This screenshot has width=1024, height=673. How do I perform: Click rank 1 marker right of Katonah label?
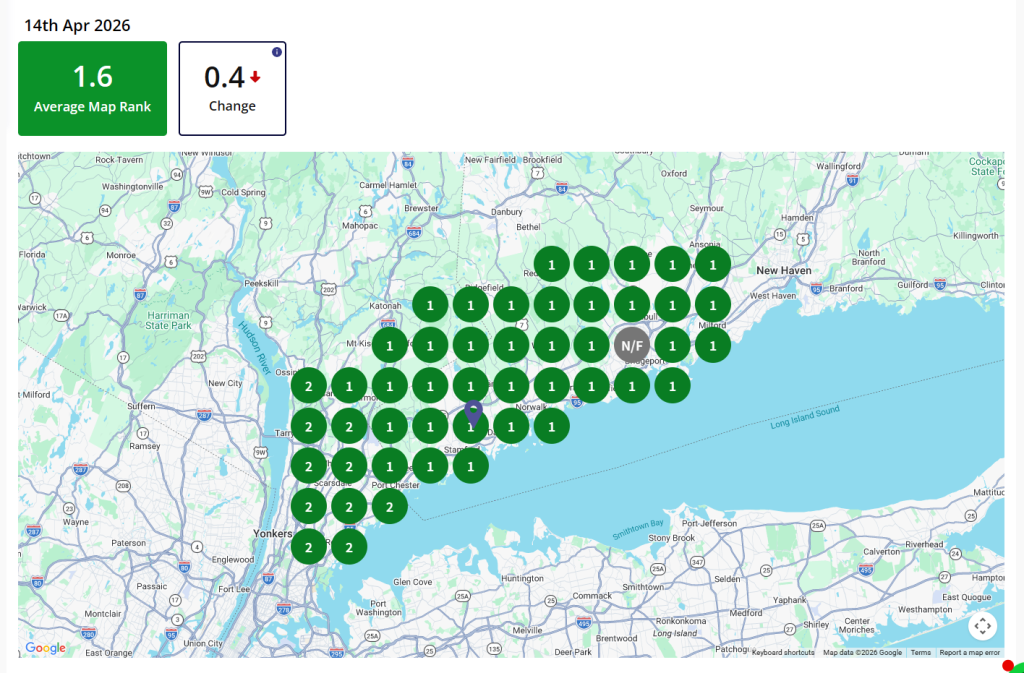tap(430, 305)
